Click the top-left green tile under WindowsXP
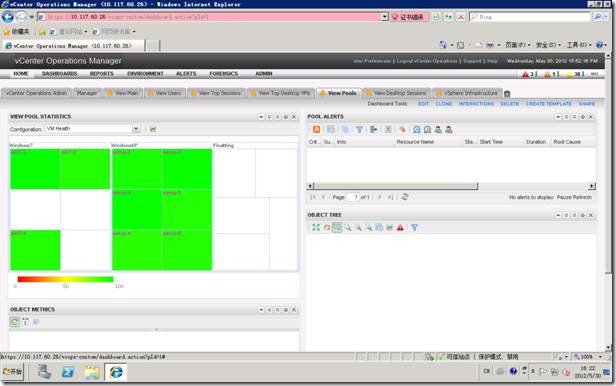This screenshot has height=386, width=616. [x=137, y=169]
